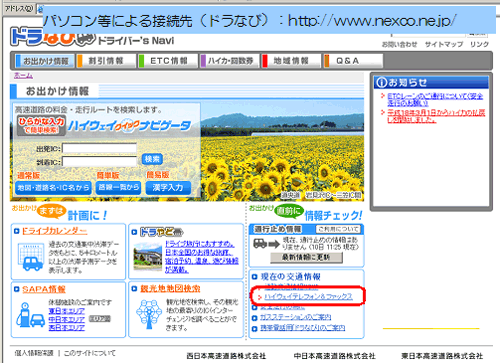Click the 路線一覧から button
The height and width of the screenshot is (363, 500).
coord(118,187)
